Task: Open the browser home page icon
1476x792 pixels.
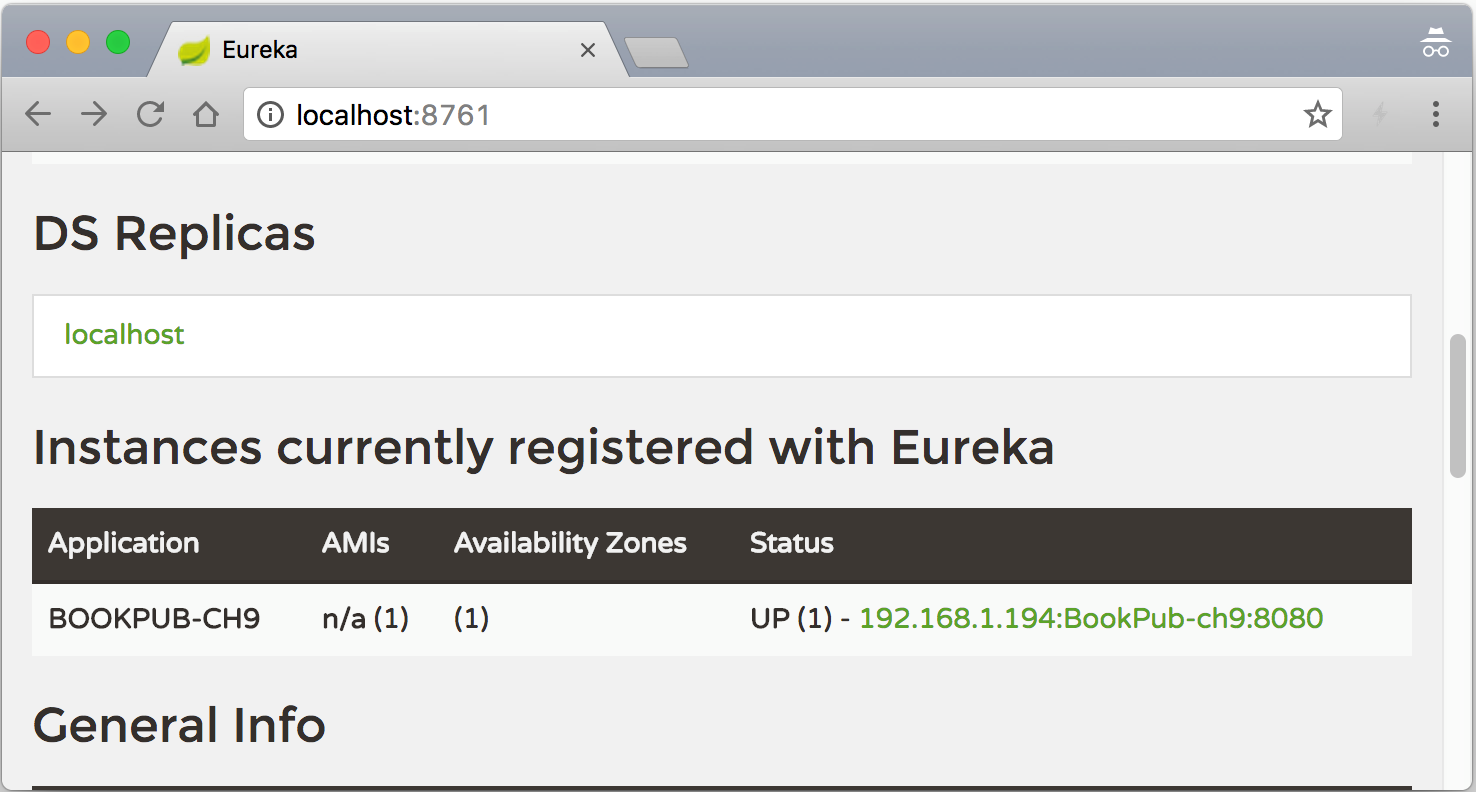Action: [x=206, y=114]
